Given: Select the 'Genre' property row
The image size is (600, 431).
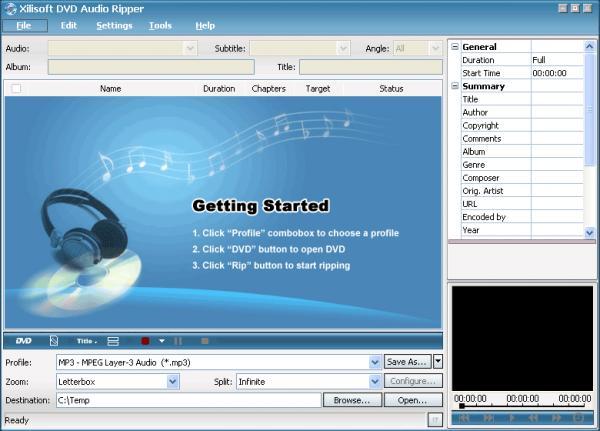Looking at the screenshot, I should 523,165.
